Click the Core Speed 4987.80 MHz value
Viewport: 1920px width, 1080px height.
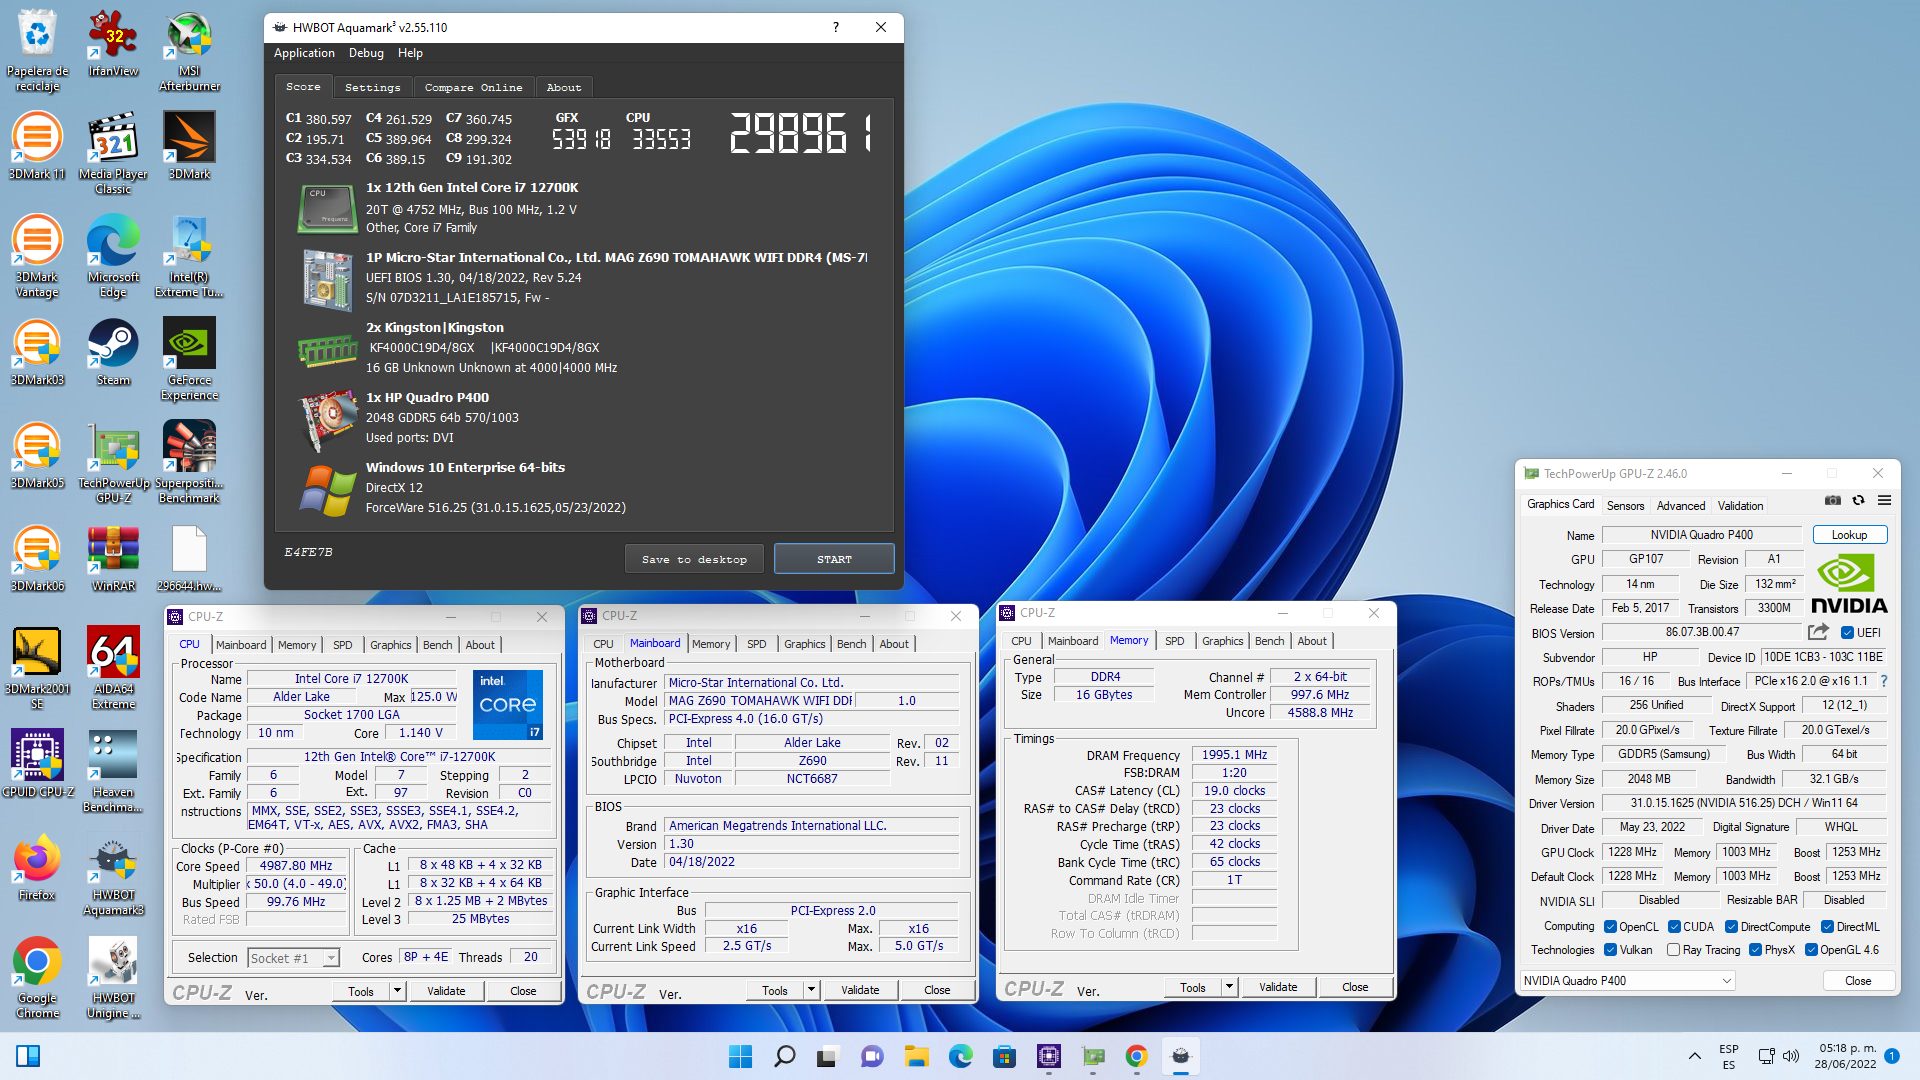click(x=296, y=866)
